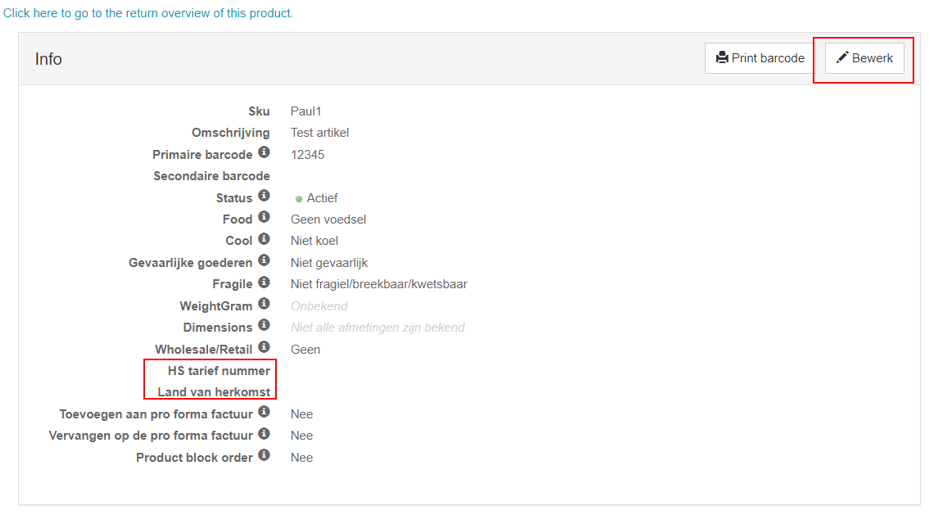Image resolution: width=931 pixels, height=514 pixels.
Task: Click the info icon next to Primaire barcode
Action: pyautogui.click(x=264, y=153)
